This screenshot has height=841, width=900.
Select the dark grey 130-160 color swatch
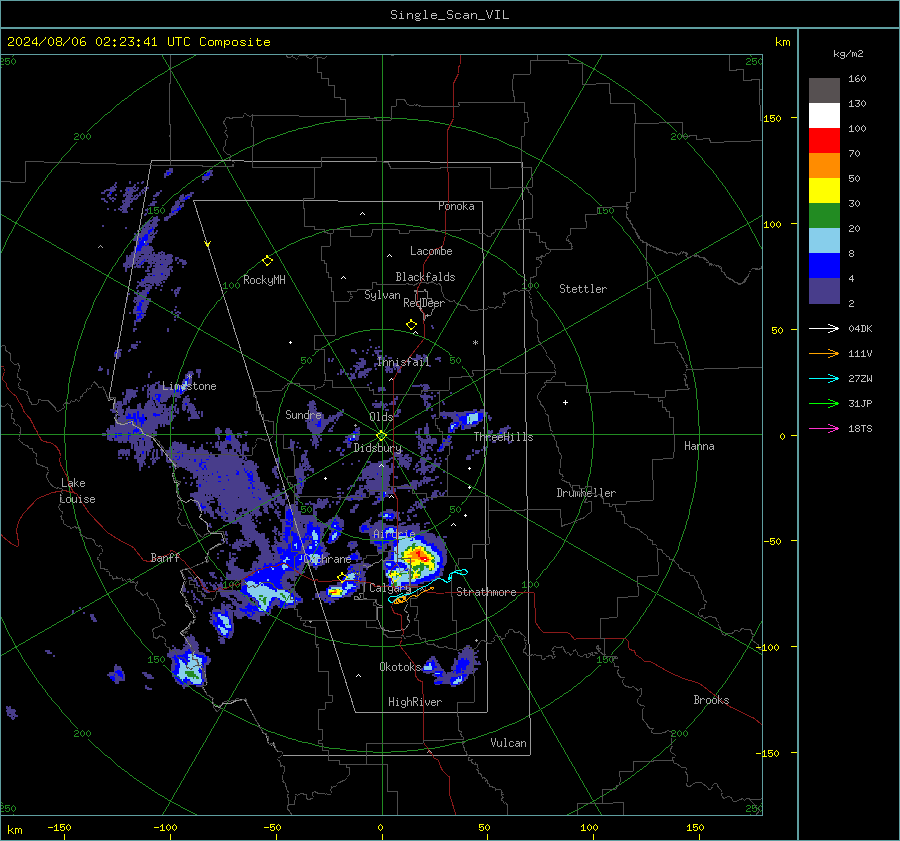pos(824,91)
